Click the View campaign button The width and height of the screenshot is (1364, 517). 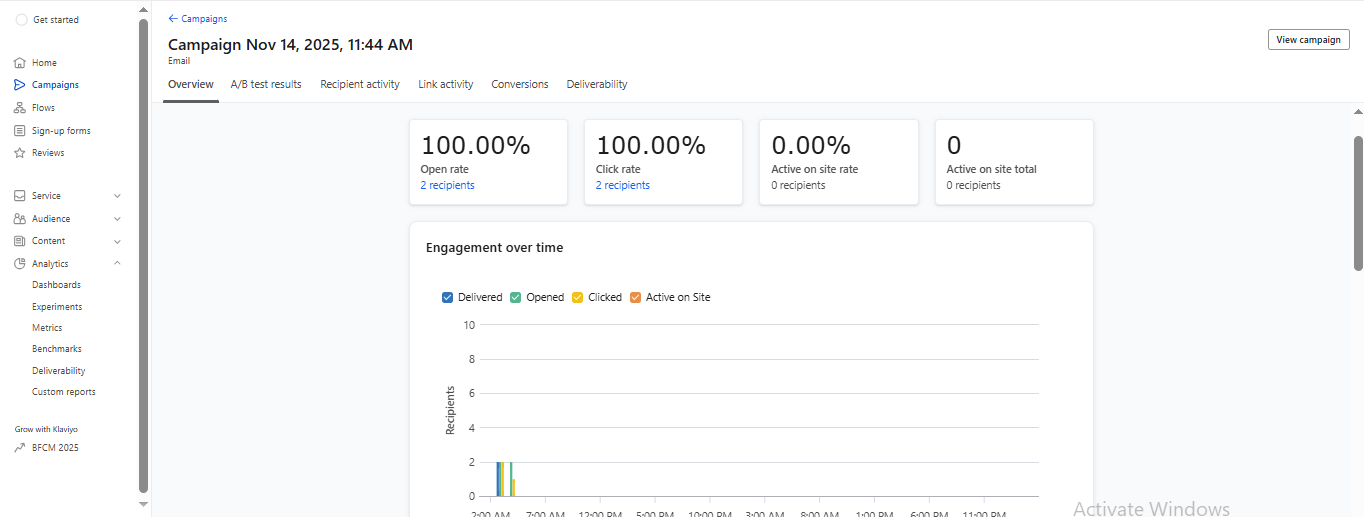(x=1308, y=40)
